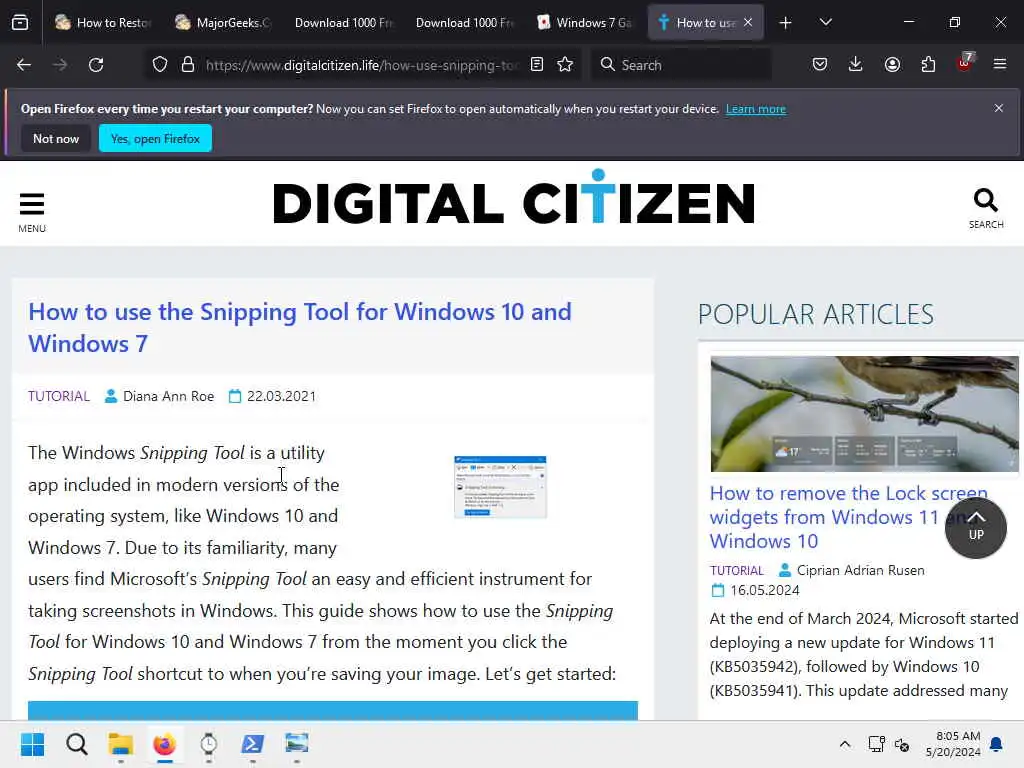
Task: Save page to Pocket
Action: coord(820,65)
